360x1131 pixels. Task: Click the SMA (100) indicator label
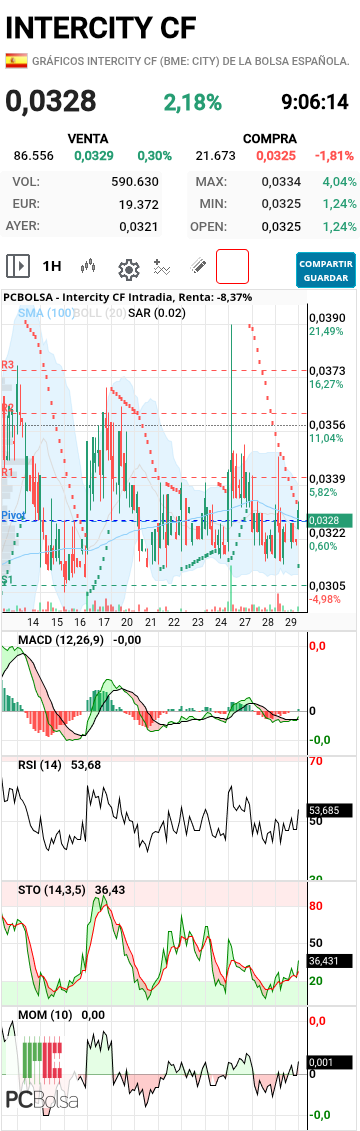tap(47, 312)
